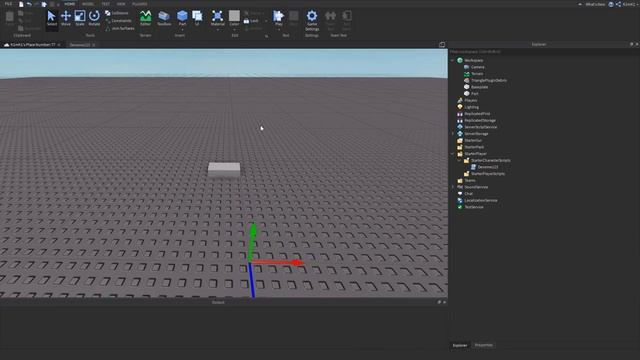The image size is (640, 360).
Task: Open the Toolbox panel
Action: tap(164, 18)
